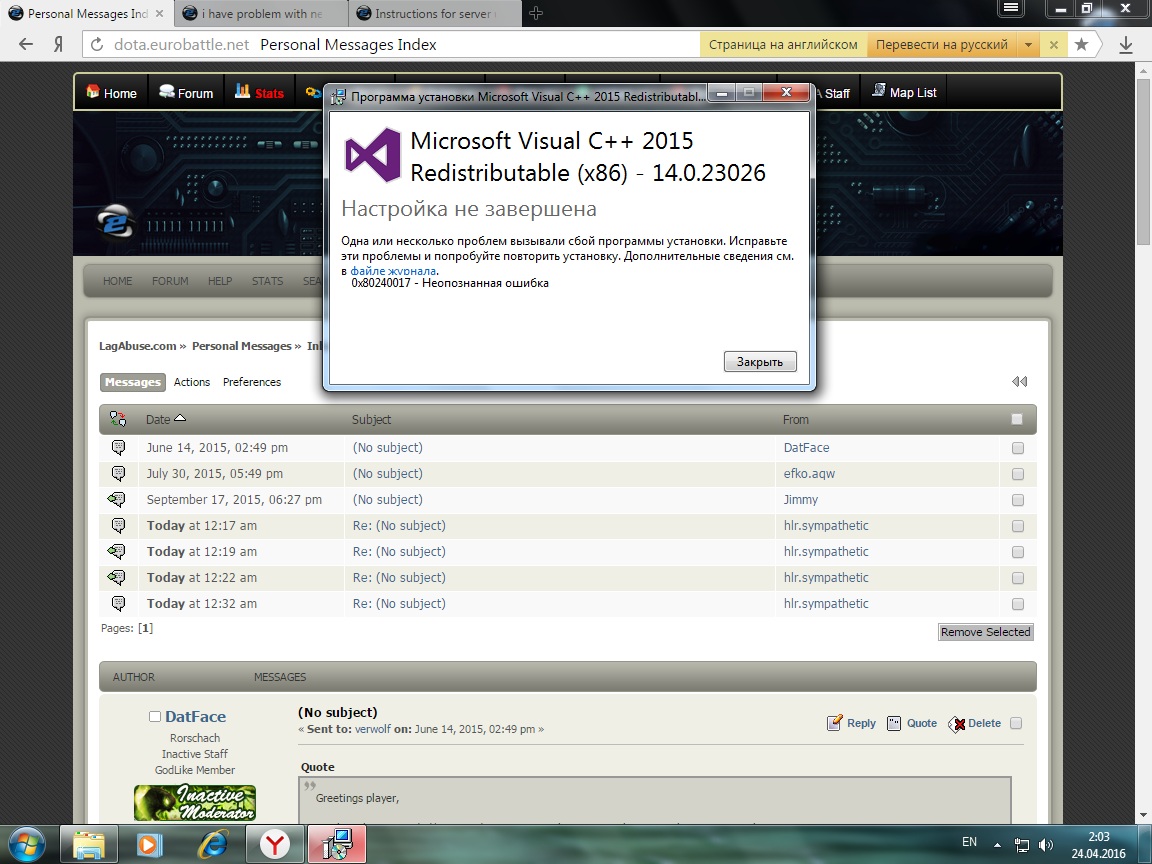Check the Today 12:17 am message checkbox
This screenshot has width=1152, height=864.
[1018, 526]
